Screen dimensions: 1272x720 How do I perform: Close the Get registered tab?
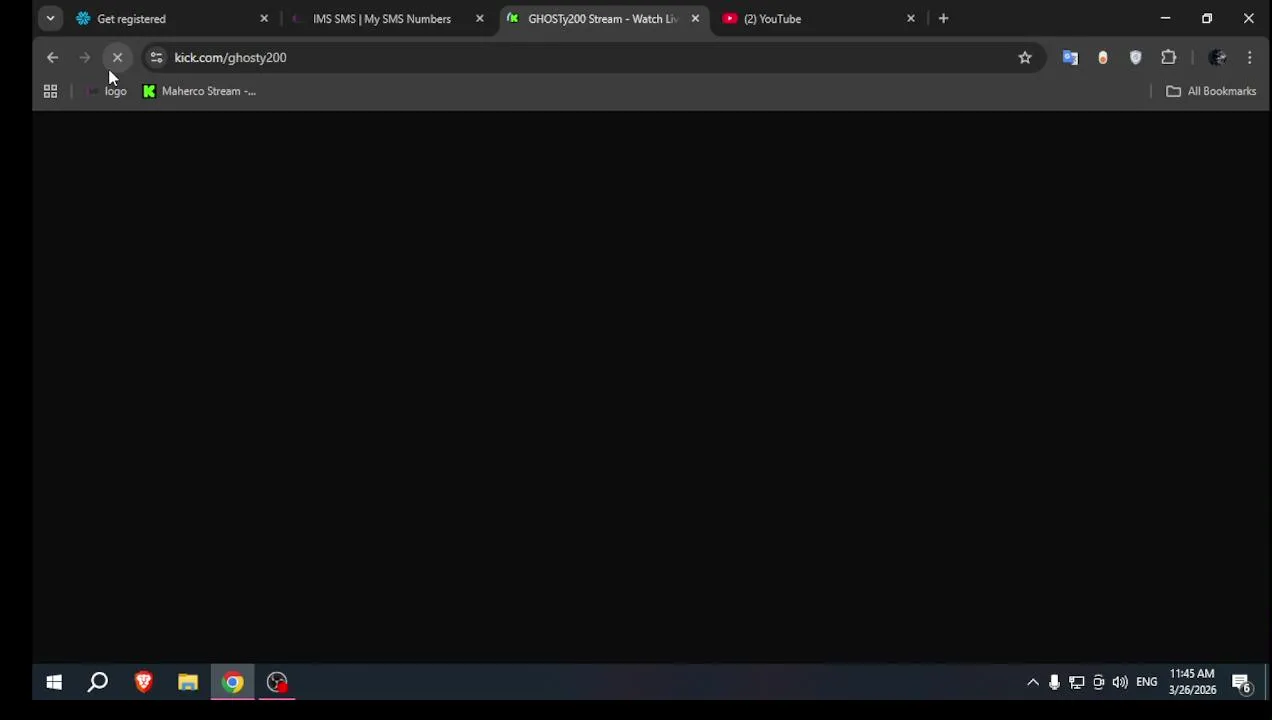click(264, 18)
